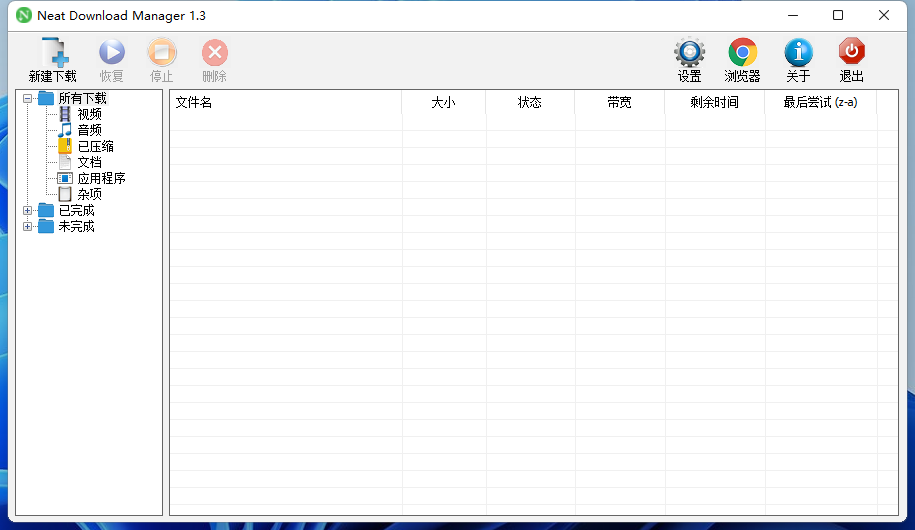The width and height of the screenshot is (915, 530).
Task: Select the 杂项 category label
Action: click(89, 194)
